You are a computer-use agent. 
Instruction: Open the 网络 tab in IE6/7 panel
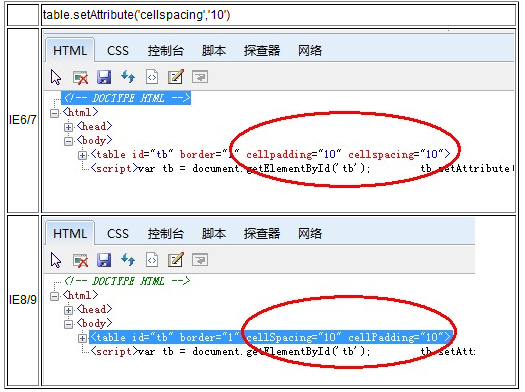click(x=310, y=51)
